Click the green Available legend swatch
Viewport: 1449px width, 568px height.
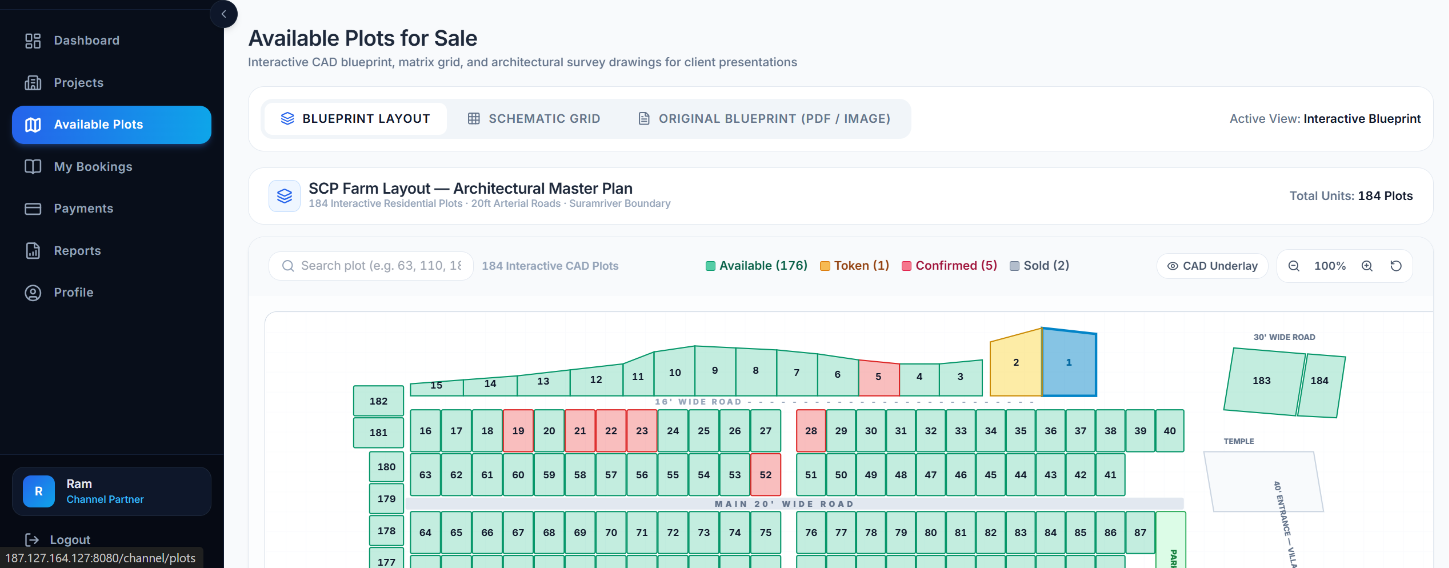[x=711, y=266]
